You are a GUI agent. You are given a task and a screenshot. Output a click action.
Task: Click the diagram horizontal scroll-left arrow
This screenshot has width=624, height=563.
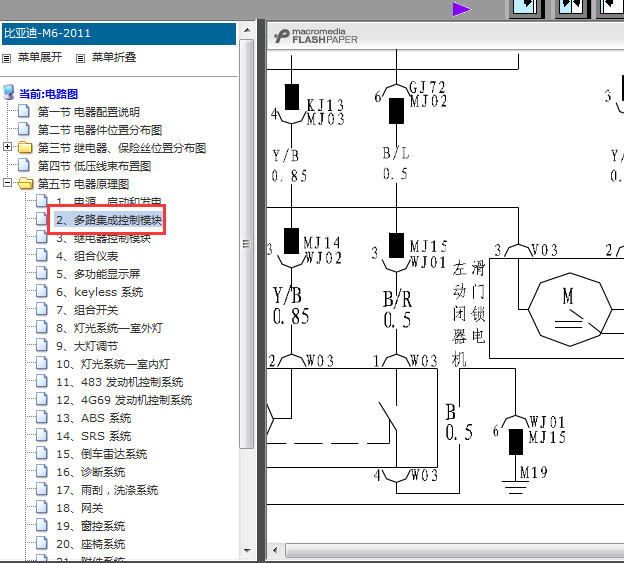[275, 551]
